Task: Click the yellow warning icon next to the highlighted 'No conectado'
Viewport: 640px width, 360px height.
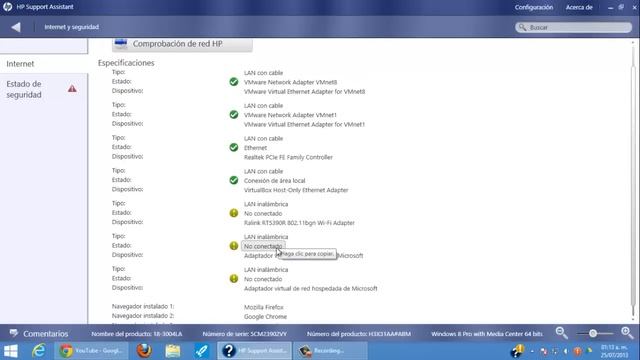Action: point(233,246)
